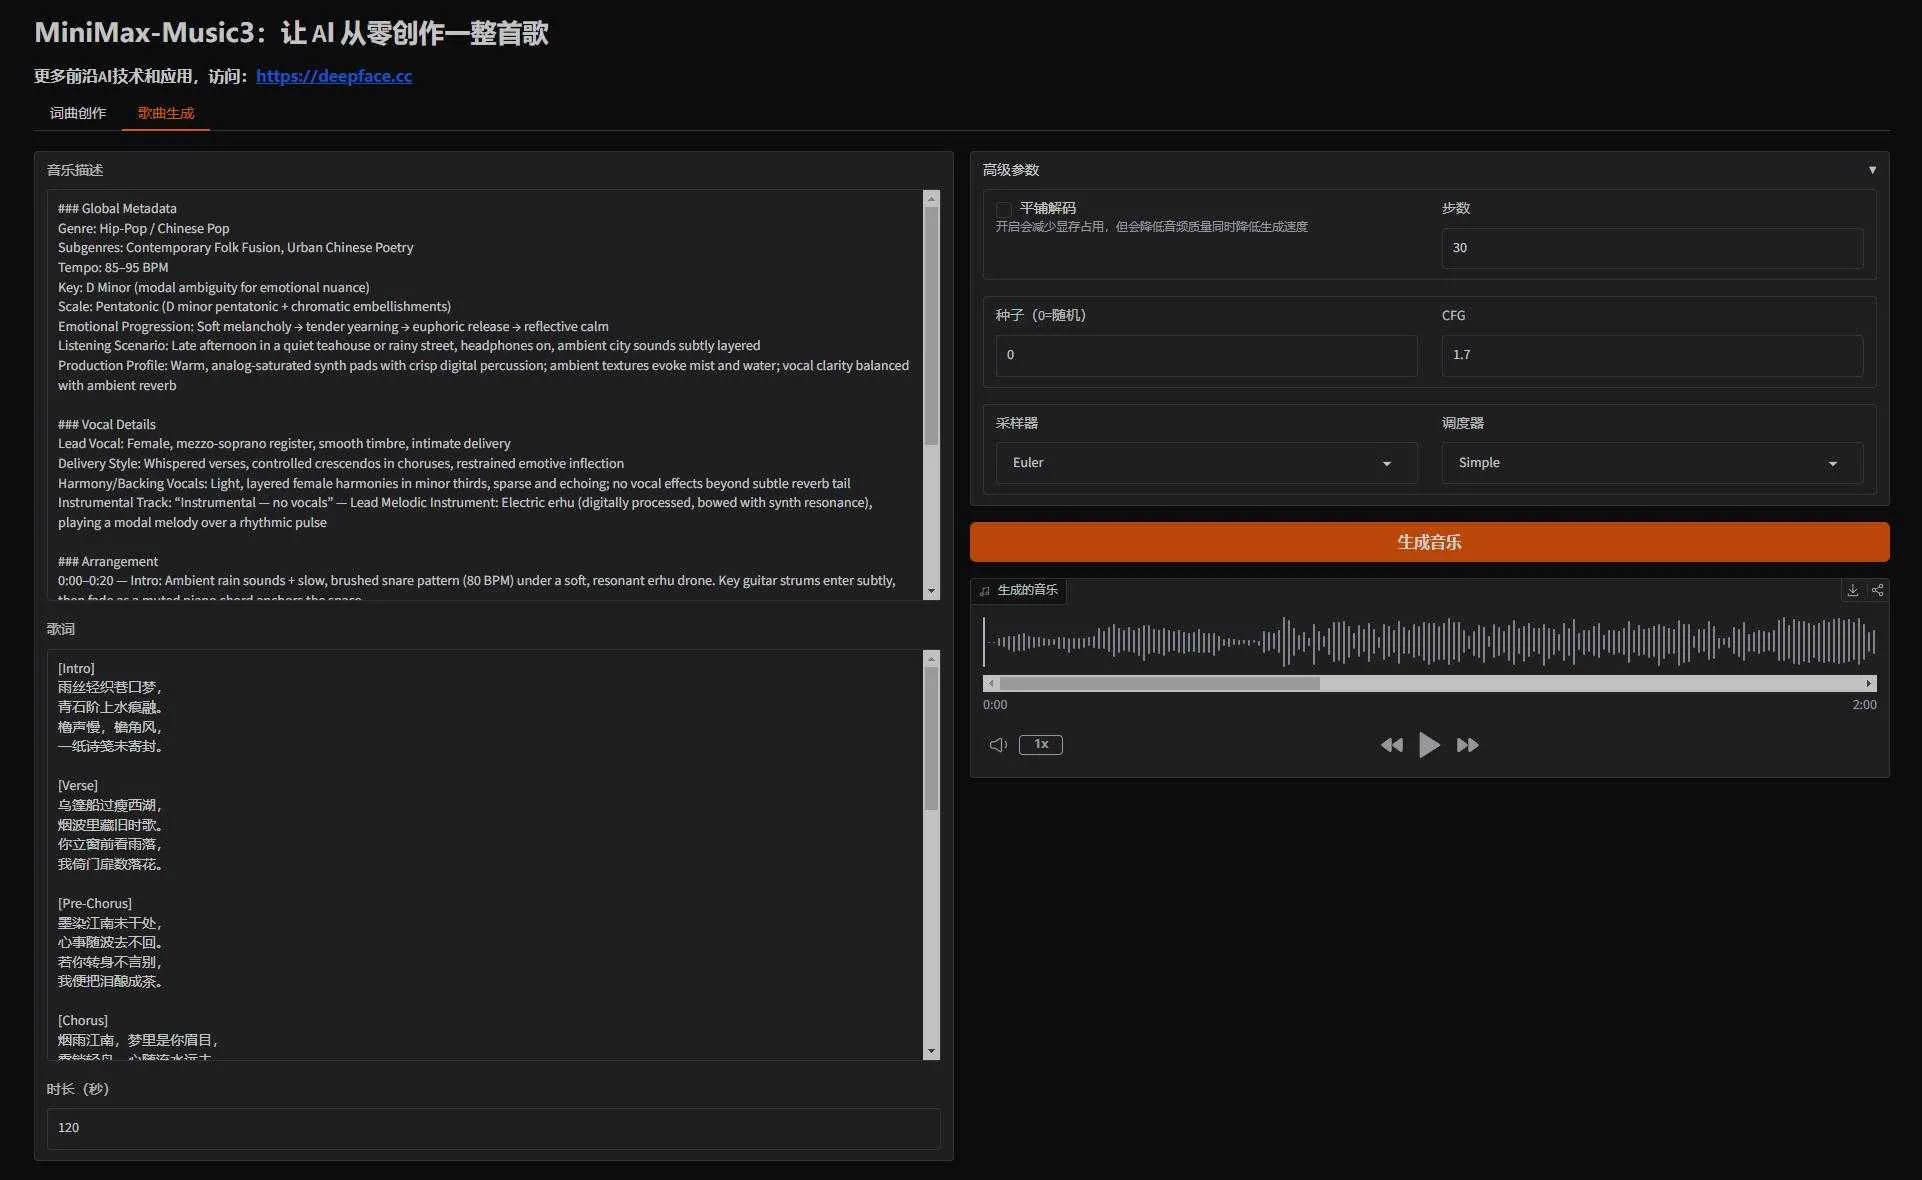
Task: Click 'Genre: Hip-Pop / Chinese Pop' line
Action: [144, 229]
